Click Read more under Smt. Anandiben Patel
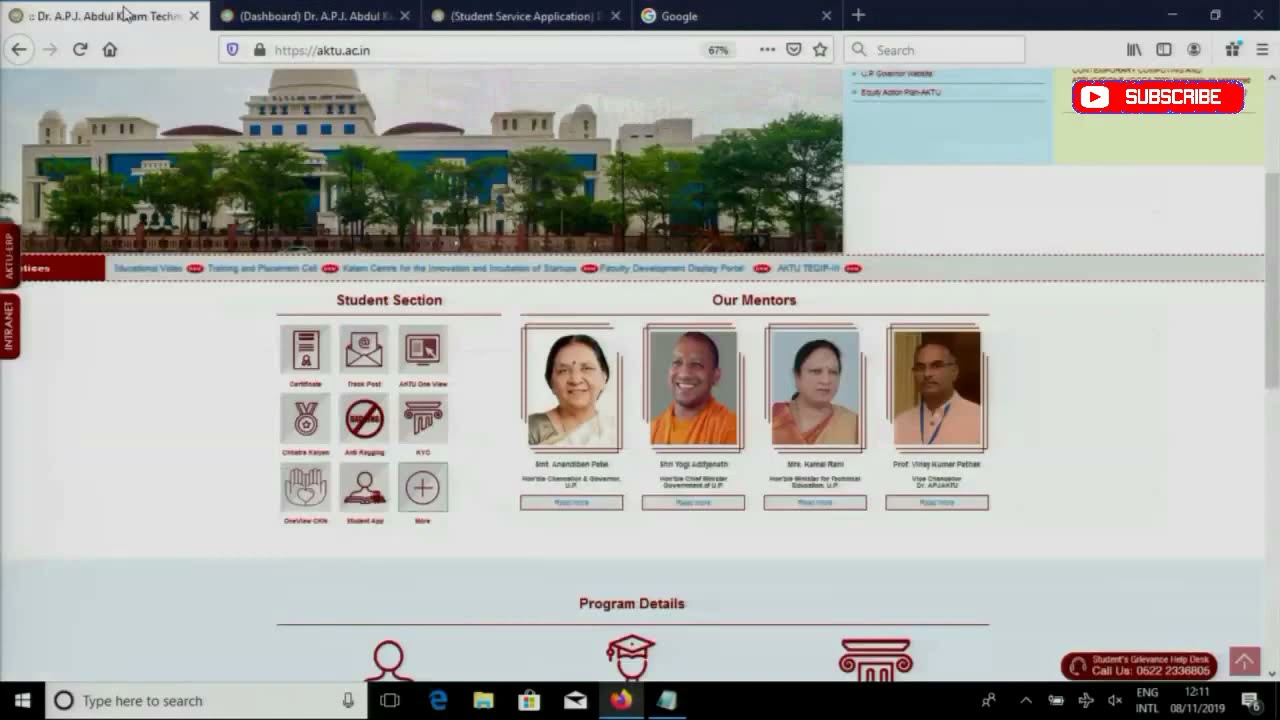This screenshot has width=1280, height=720. (571, 502)
